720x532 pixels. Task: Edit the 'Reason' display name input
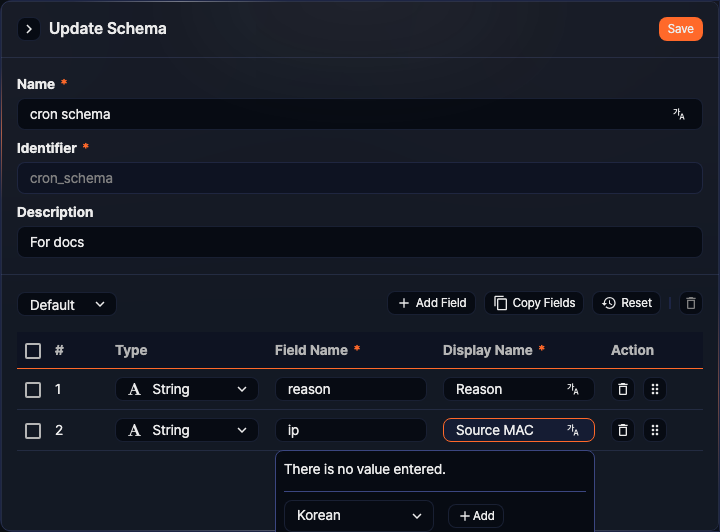click(x=518, y=389)
